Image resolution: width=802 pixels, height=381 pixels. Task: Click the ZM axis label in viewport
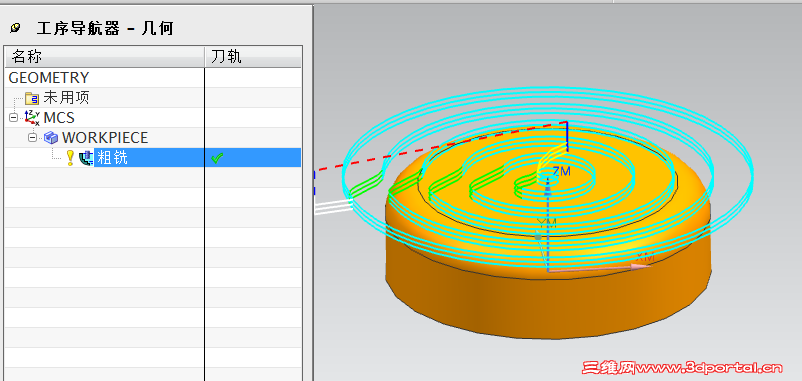(x=561, y=171)
